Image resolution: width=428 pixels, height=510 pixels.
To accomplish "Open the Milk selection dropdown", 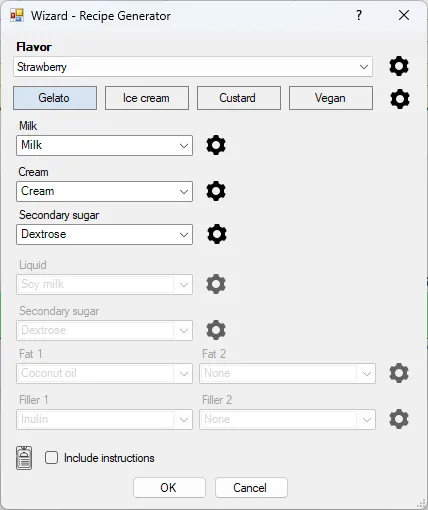I will coord(104,145).
